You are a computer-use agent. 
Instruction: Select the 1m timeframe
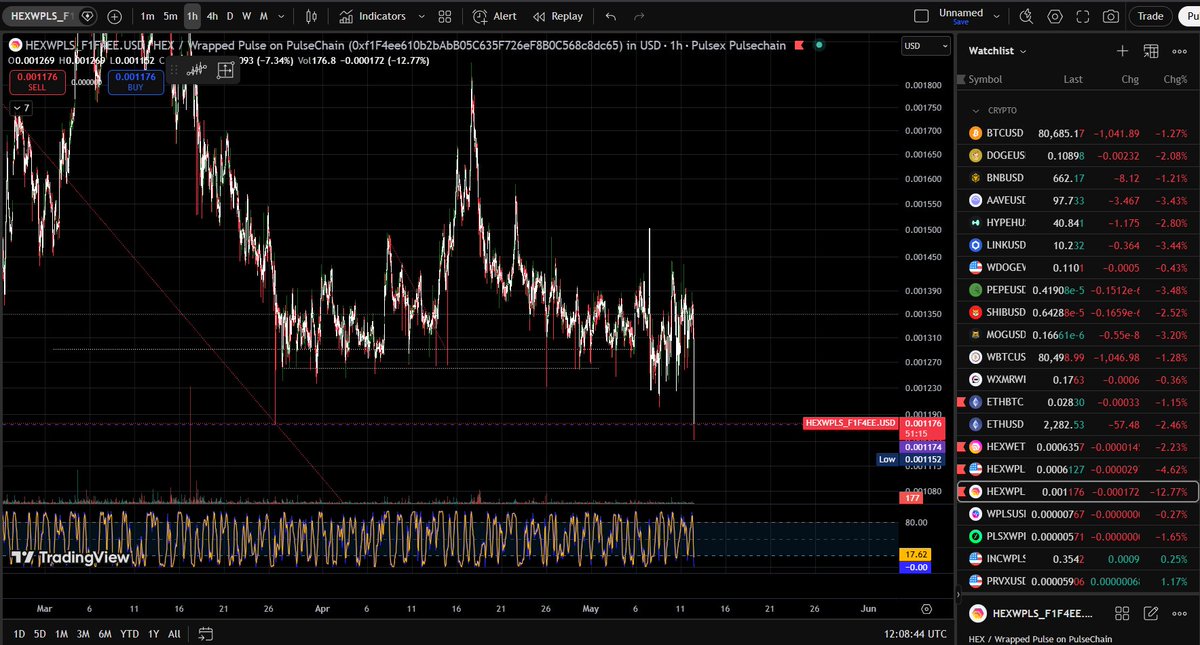(148, 16)
